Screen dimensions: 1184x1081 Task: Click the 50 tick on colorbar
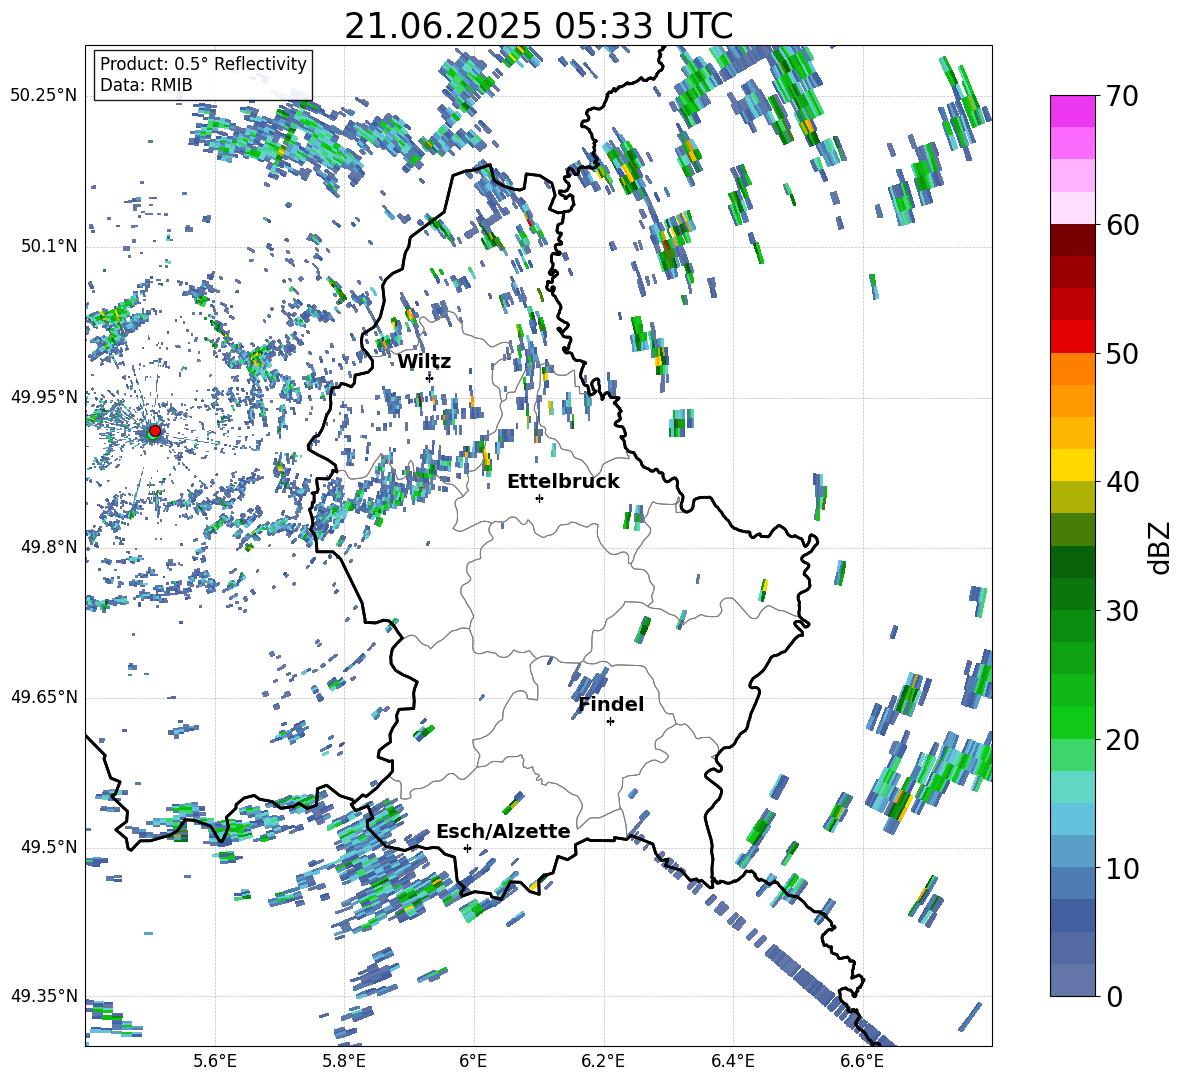[1122, 354]
